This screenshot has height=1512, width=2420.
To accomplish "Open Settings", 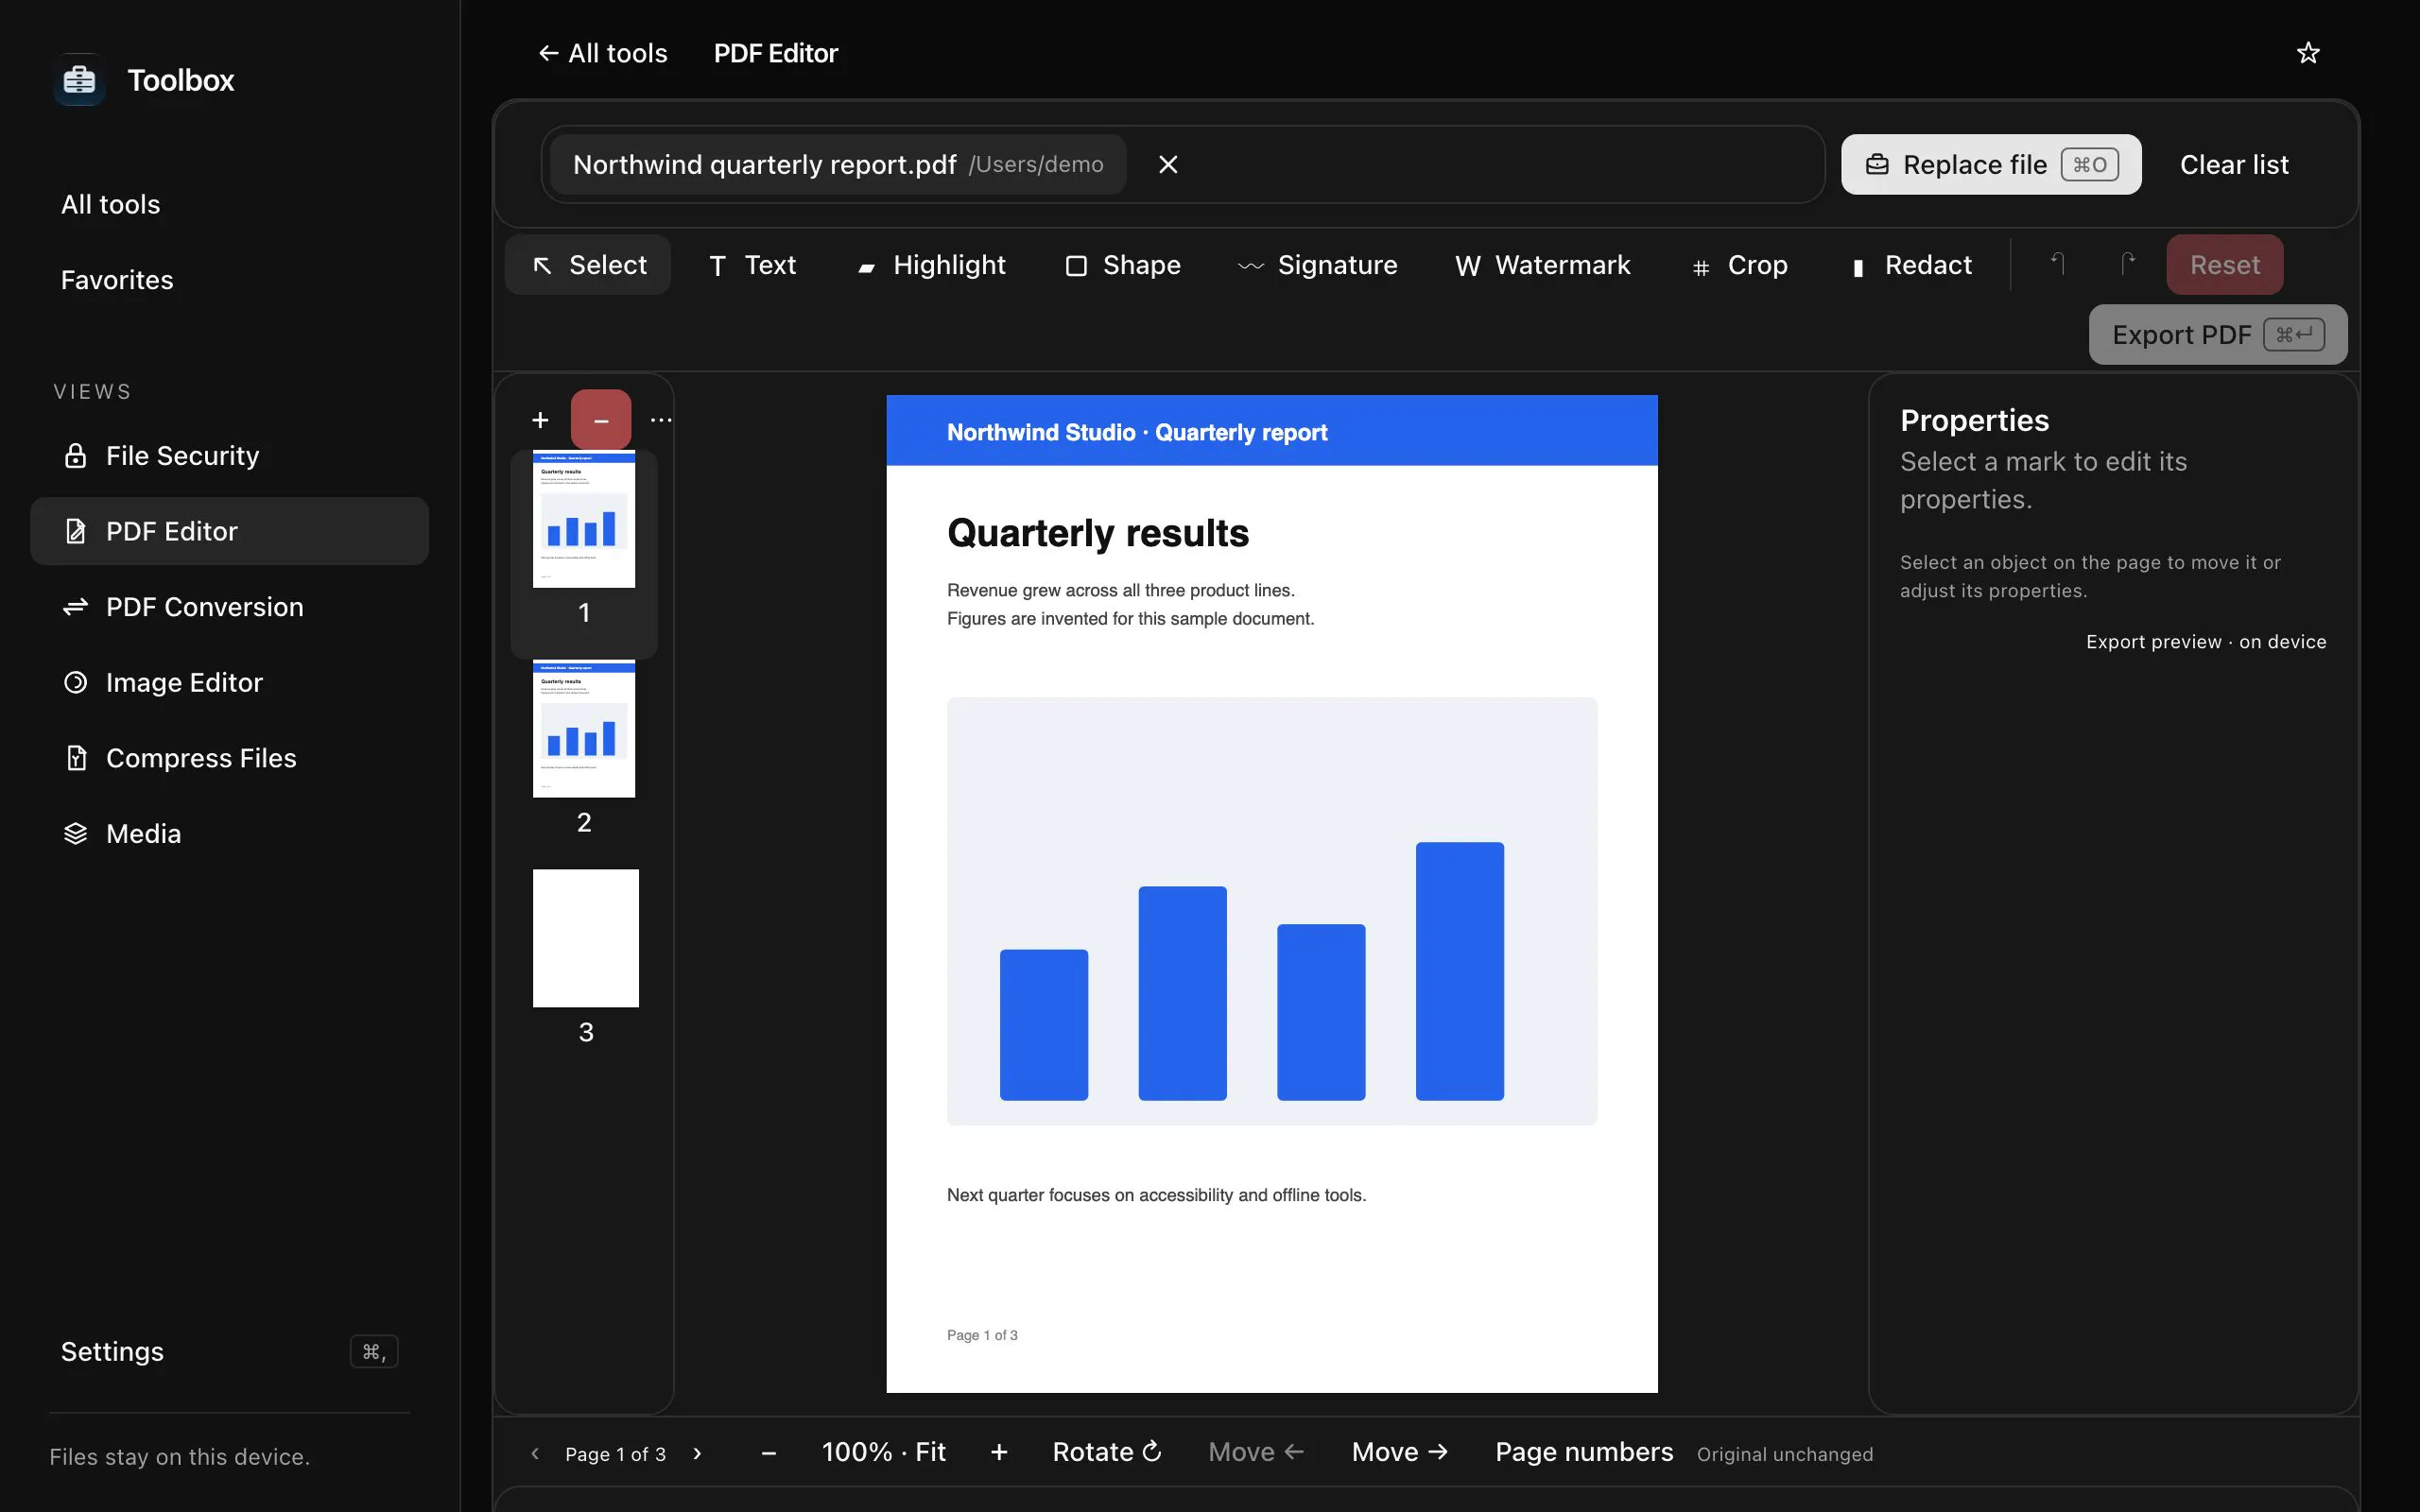I will (230, 1352).
